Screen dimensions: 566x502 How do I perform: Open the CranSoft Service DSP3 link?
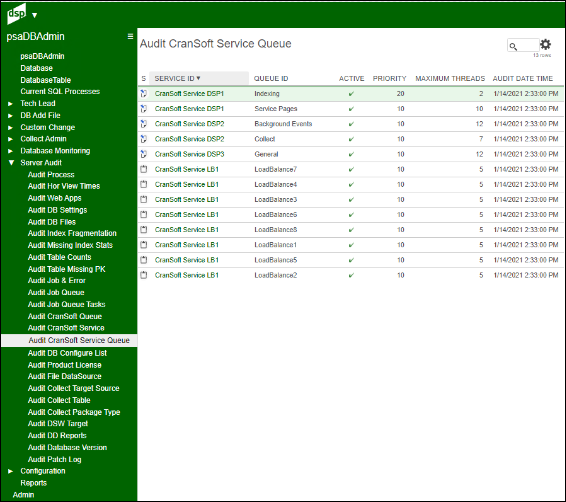point(190,154)
